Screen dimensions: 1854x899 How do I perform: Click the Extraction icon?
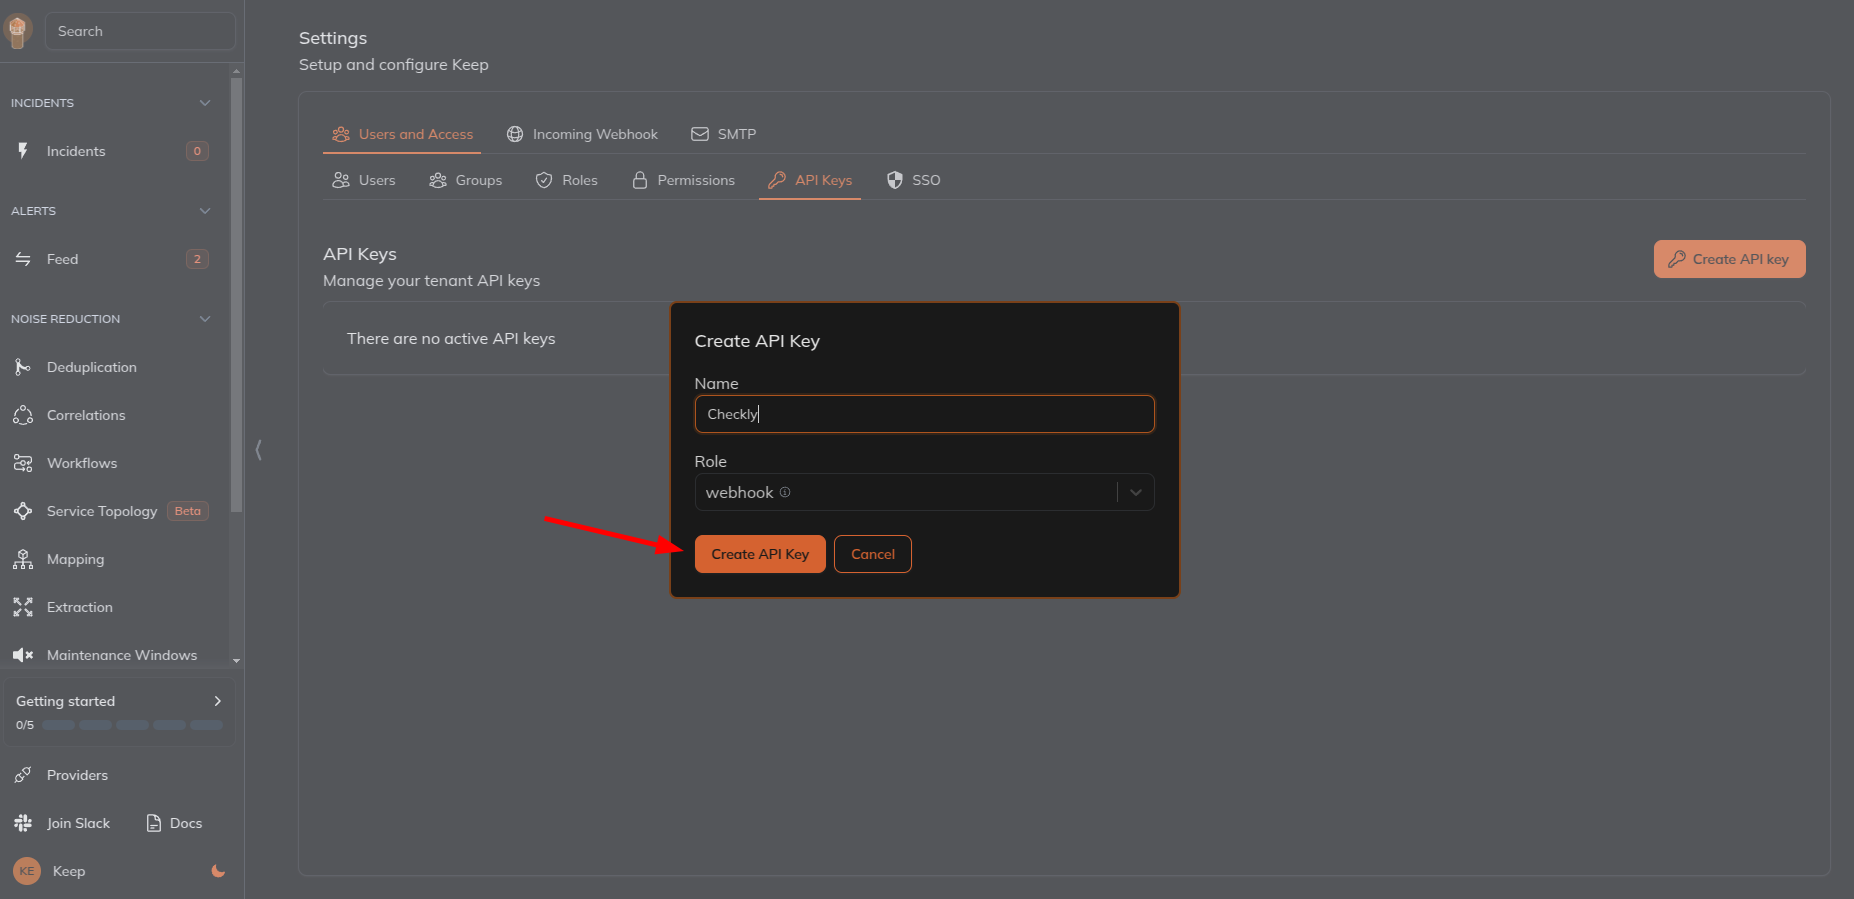pos(23,607)
